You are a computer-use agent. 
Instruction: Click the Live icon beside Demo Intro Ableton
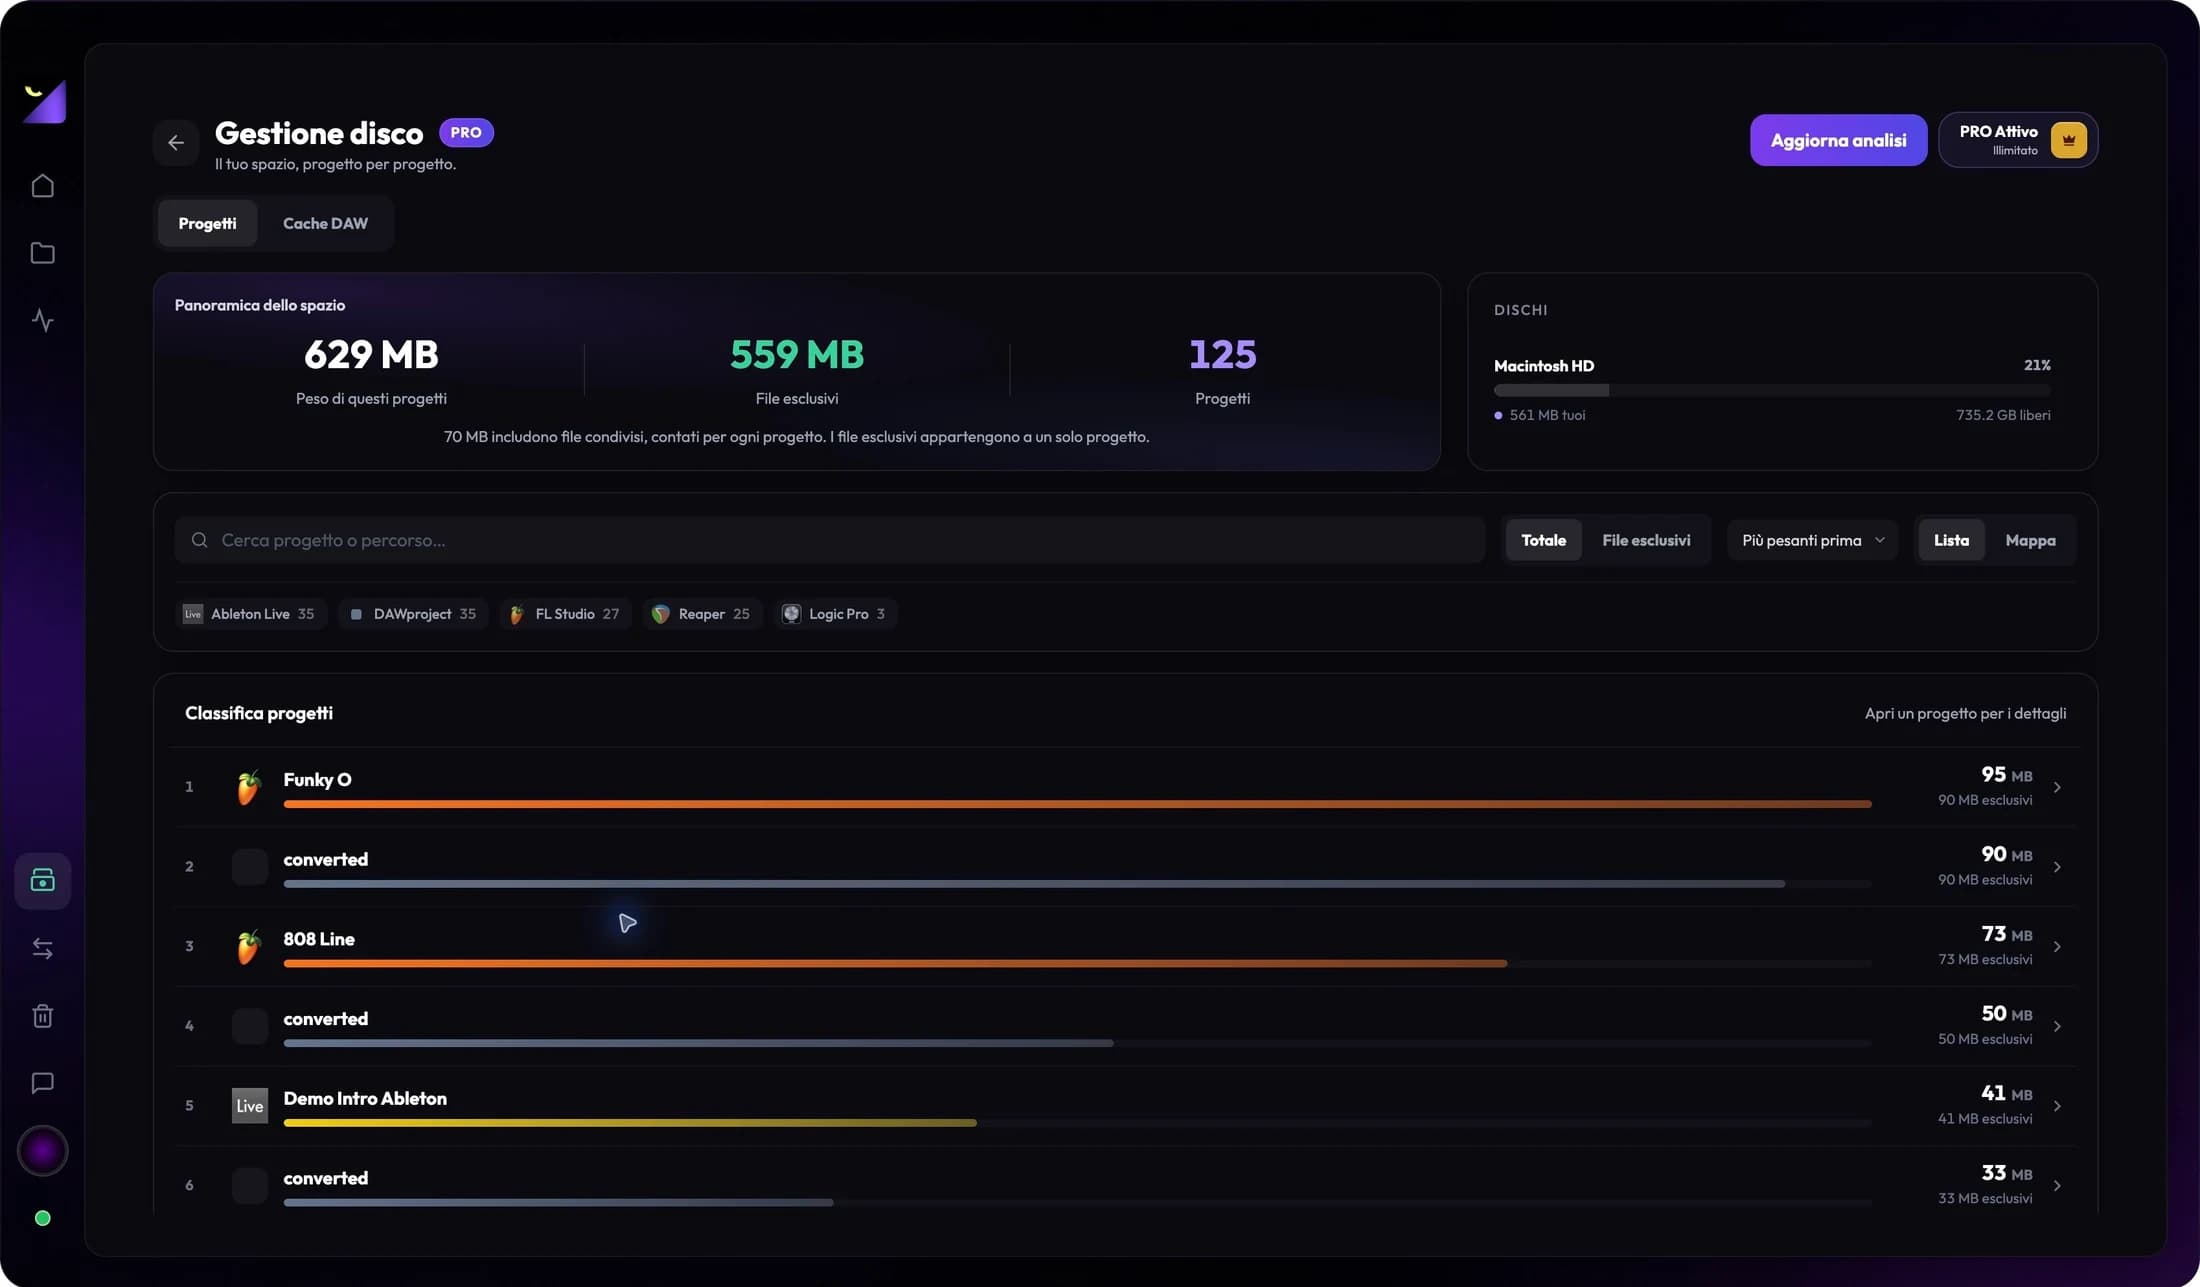click(250, 1106)
